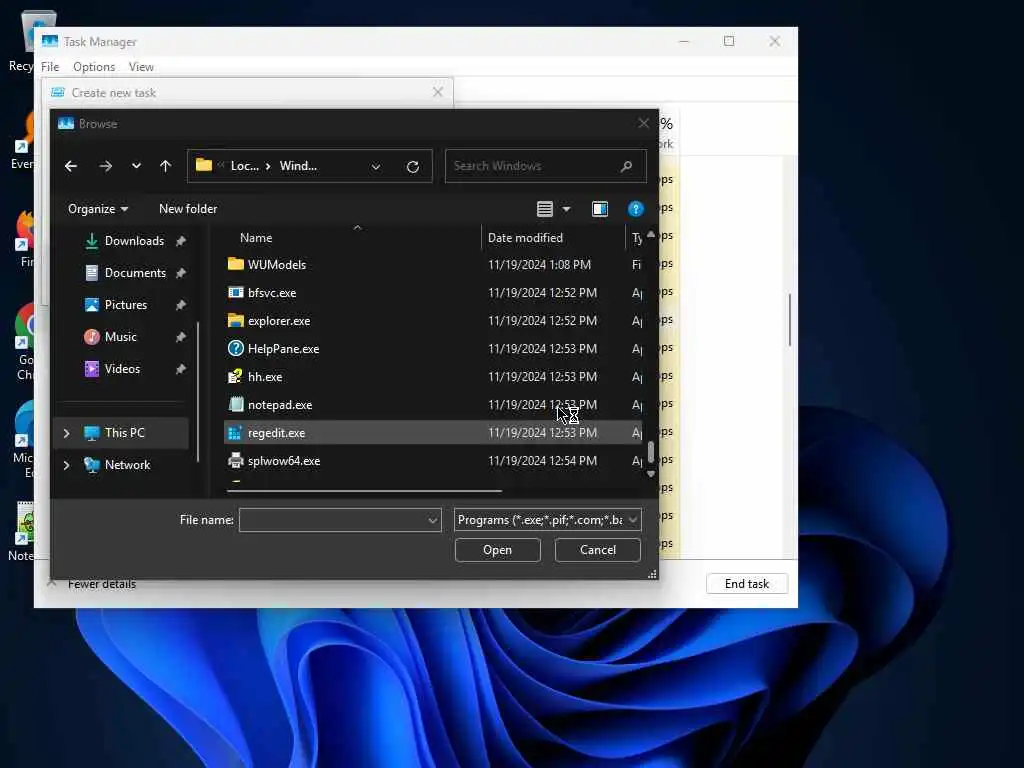
Task: Select the hh.exe file
Action: coord(434,377)
